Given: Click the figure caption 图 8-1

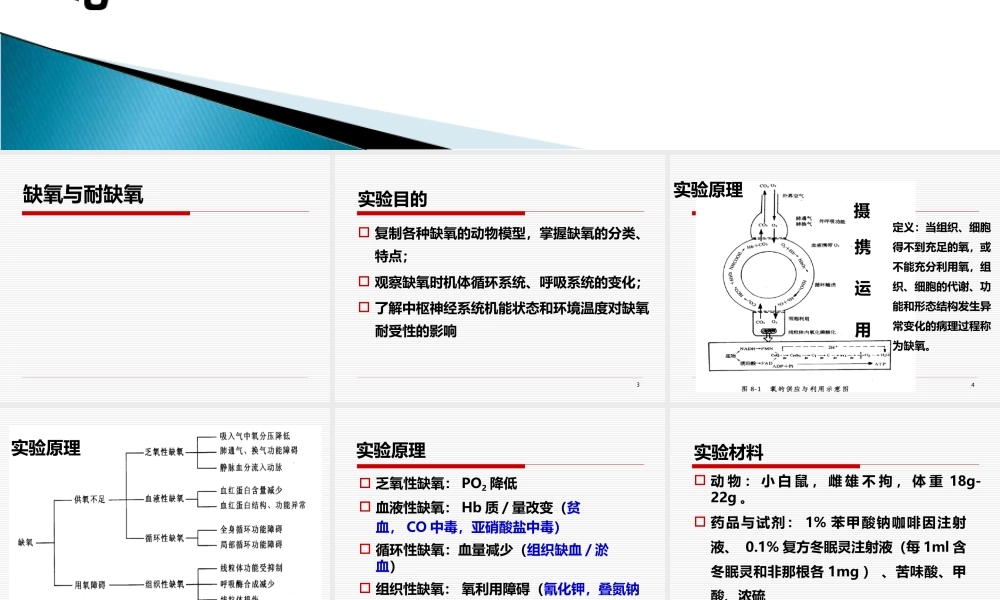Looking at the screenshot, I should (795, 388).
